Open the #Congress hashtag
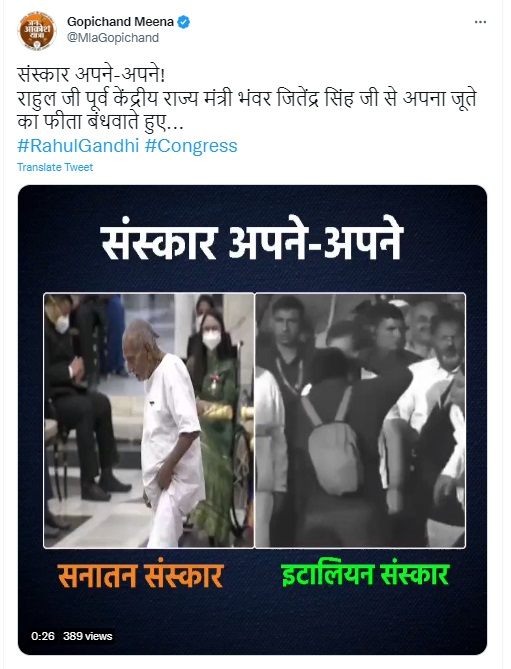The height and width of the screenshot is (669, 511). (x=191, y=146)
